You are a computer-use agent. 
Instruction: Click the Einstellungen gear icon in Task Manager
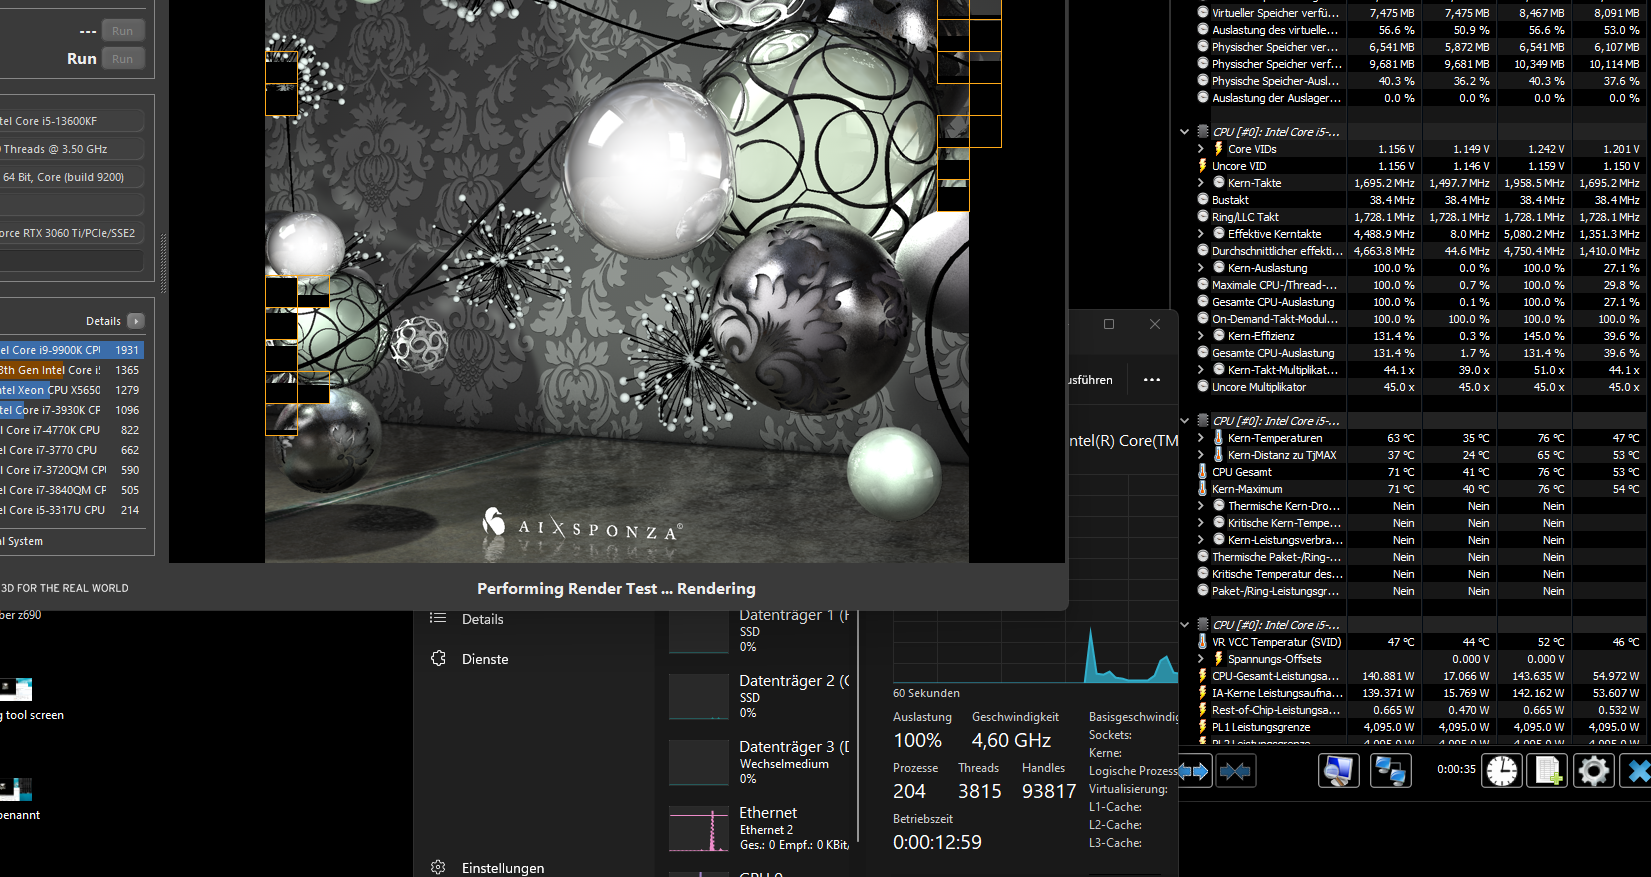(x=438, y=867)
